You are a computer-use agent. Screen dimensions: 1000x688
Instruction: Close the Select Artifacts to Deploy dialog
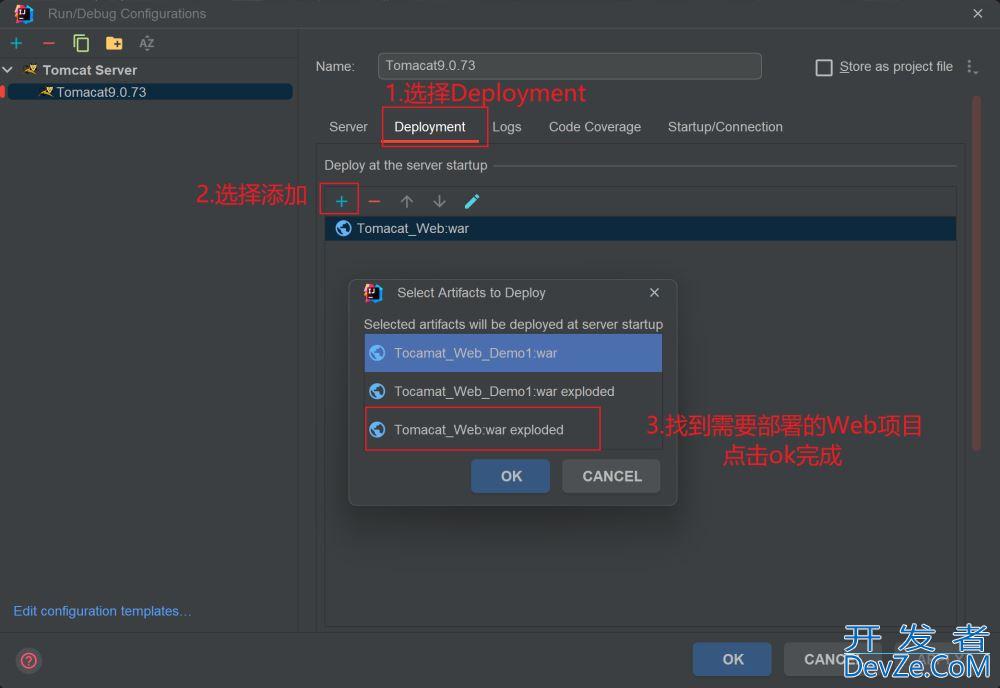[654, 293]
